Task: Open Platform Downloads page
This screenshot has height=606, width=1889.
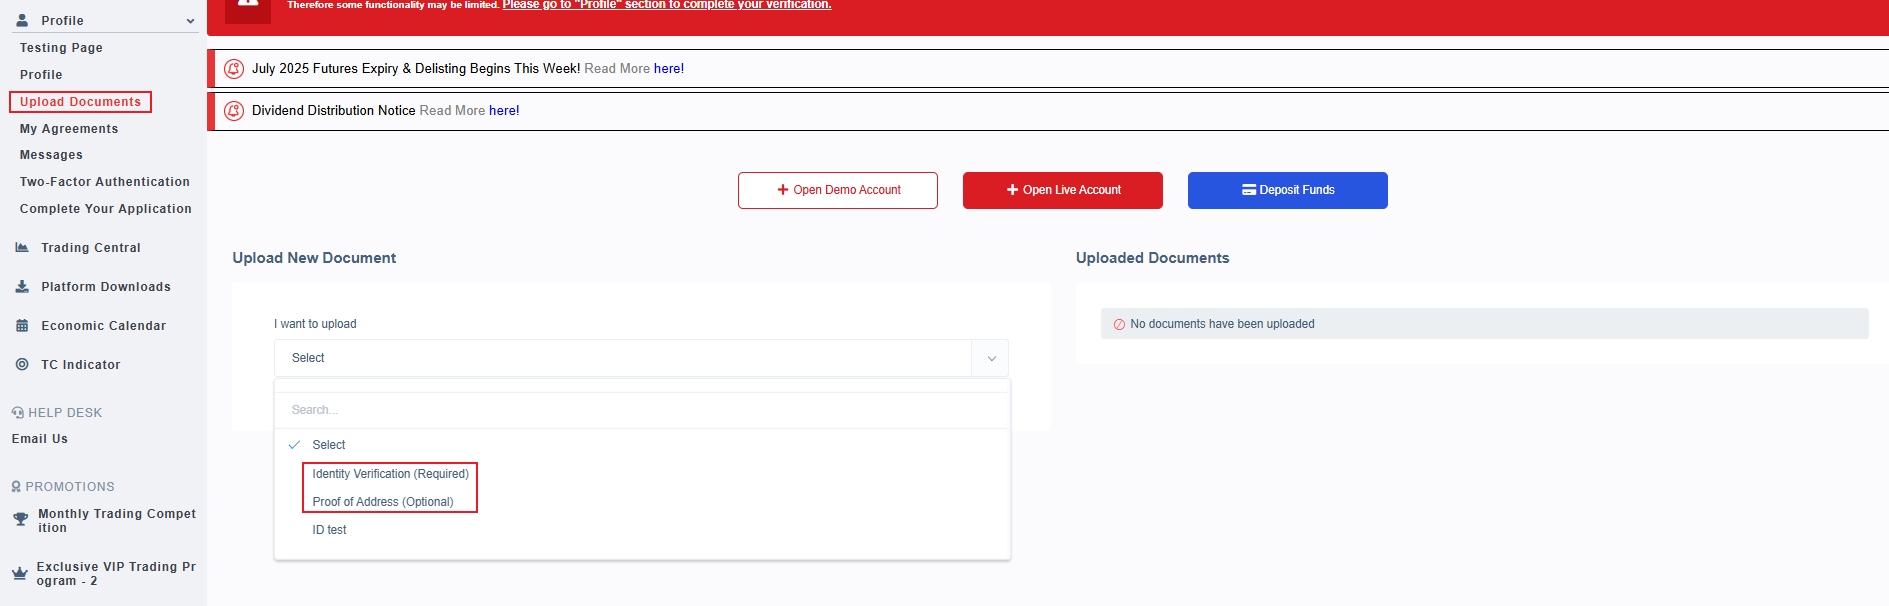Action: pyautogui.click(x=106, y=287)
